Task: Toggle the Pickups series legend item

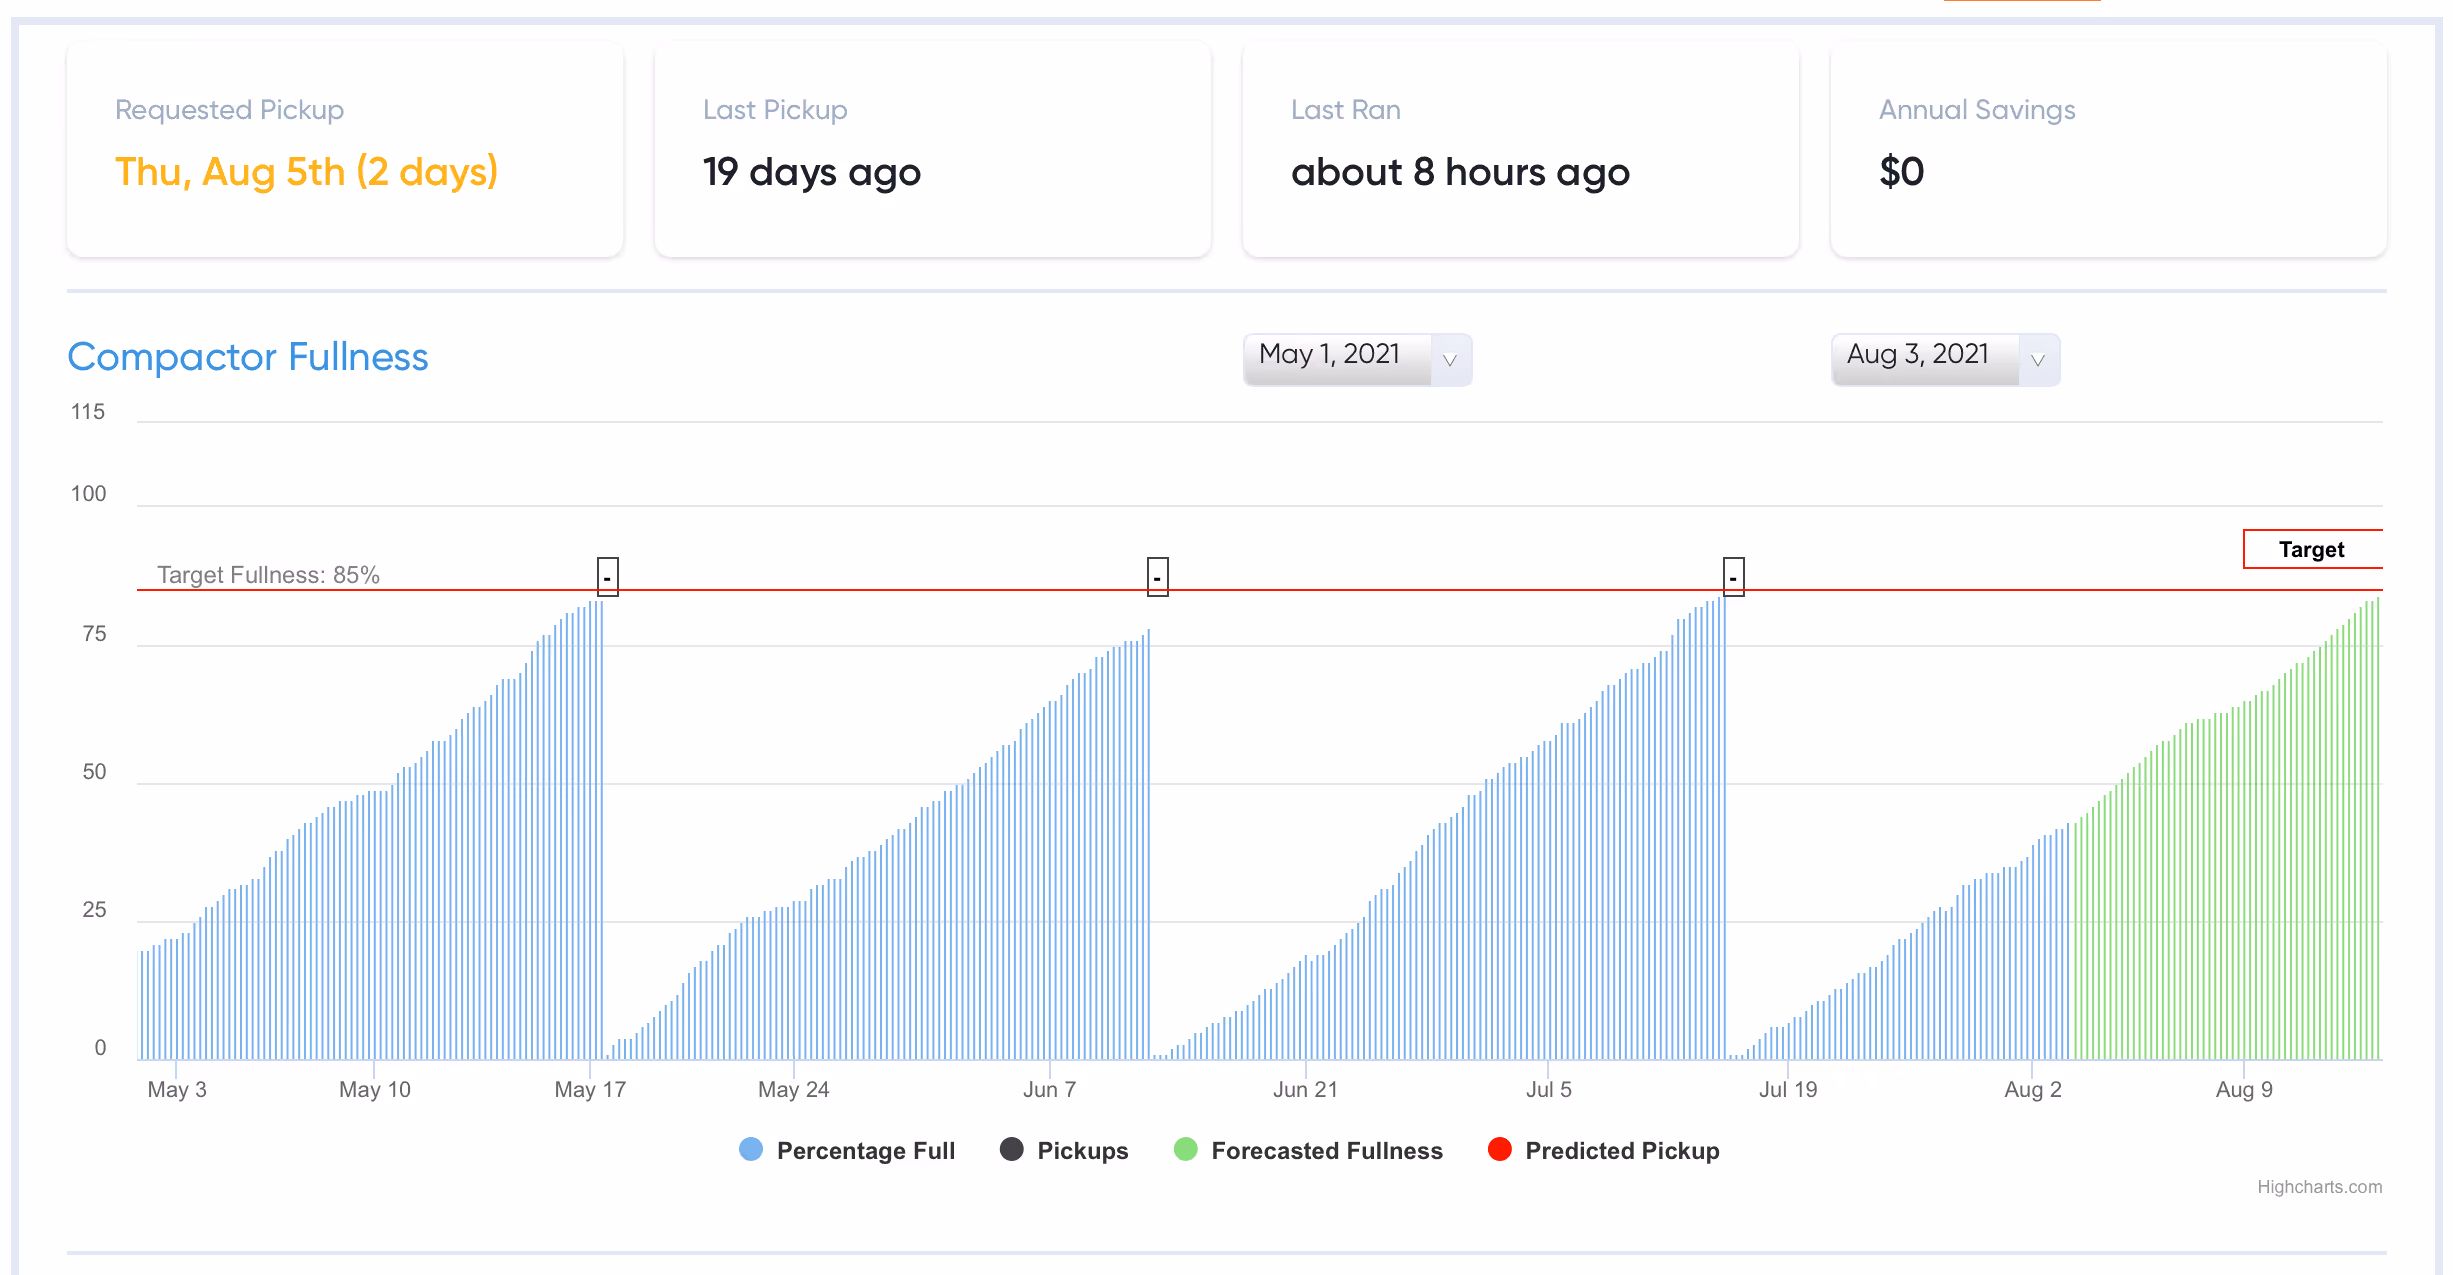Action: [x=1064, y=1150]
